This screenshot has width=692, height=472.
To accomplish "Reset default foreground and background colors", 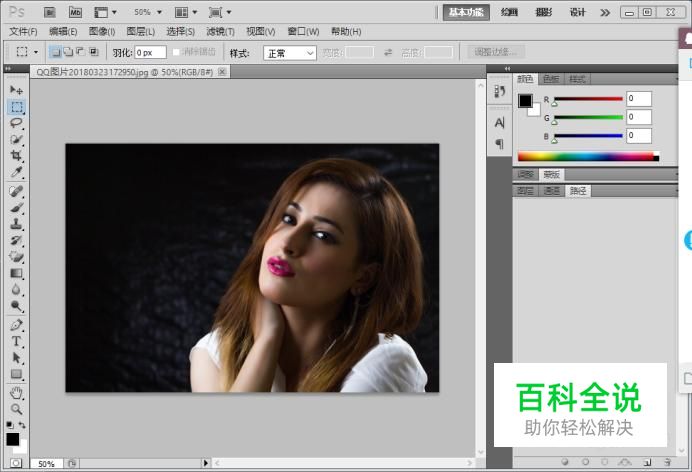I will click(x=10, y=425).
